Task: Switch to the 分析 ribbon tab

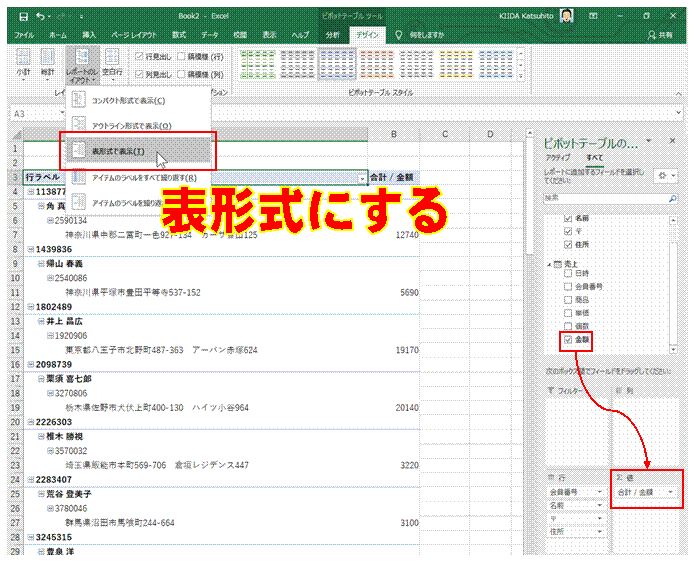Action: (332, 35)
